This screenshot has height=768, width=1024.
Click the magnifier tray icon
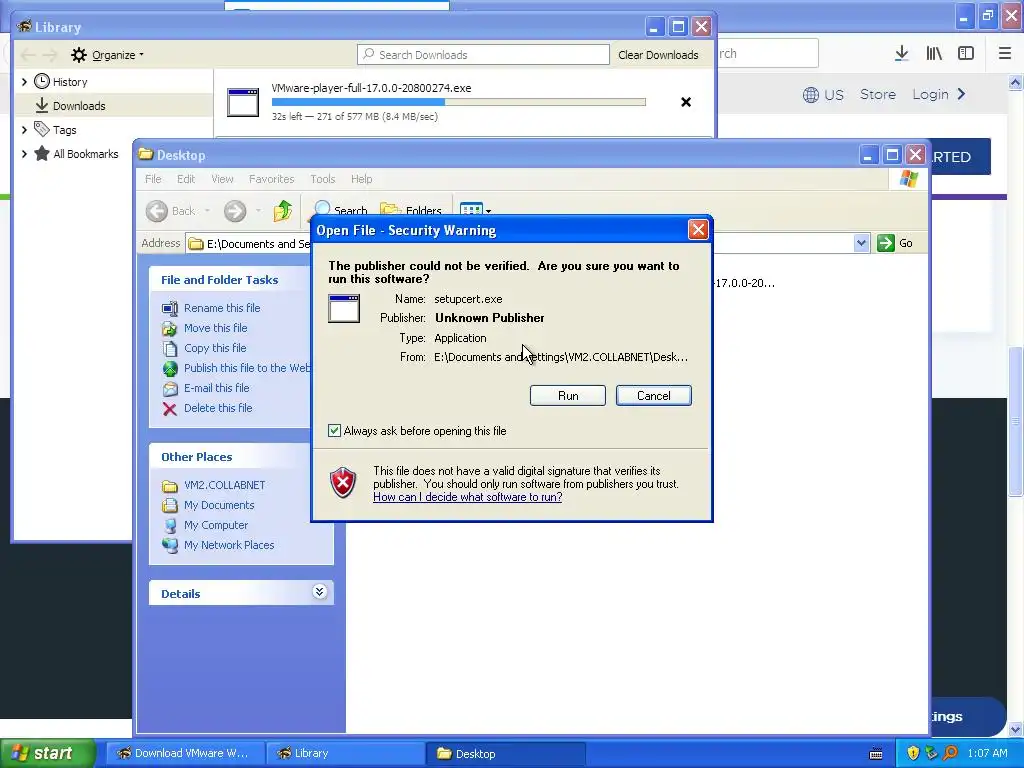pos(950,753)
